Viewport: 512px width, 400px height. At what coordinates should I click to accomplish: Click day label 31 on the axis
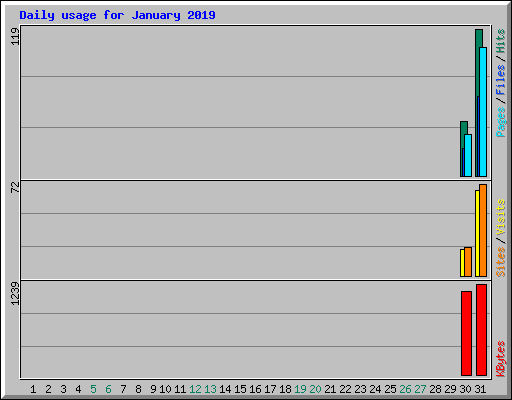(480, 389)
